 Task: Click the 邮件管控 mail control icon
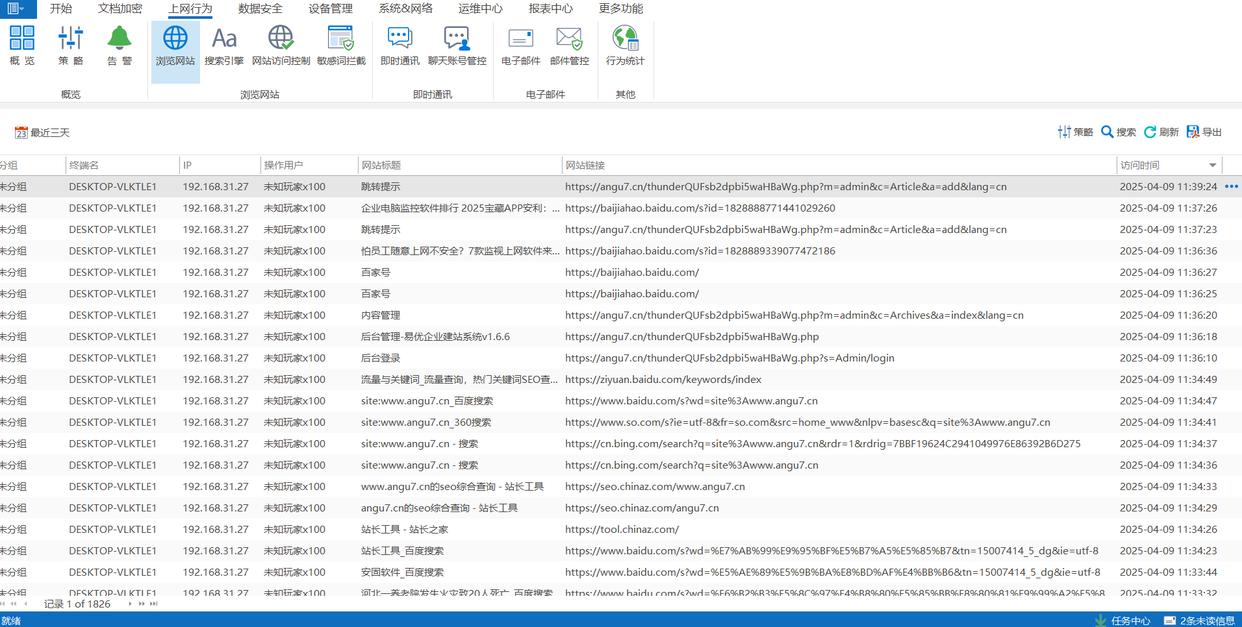(x=569, y=46)
